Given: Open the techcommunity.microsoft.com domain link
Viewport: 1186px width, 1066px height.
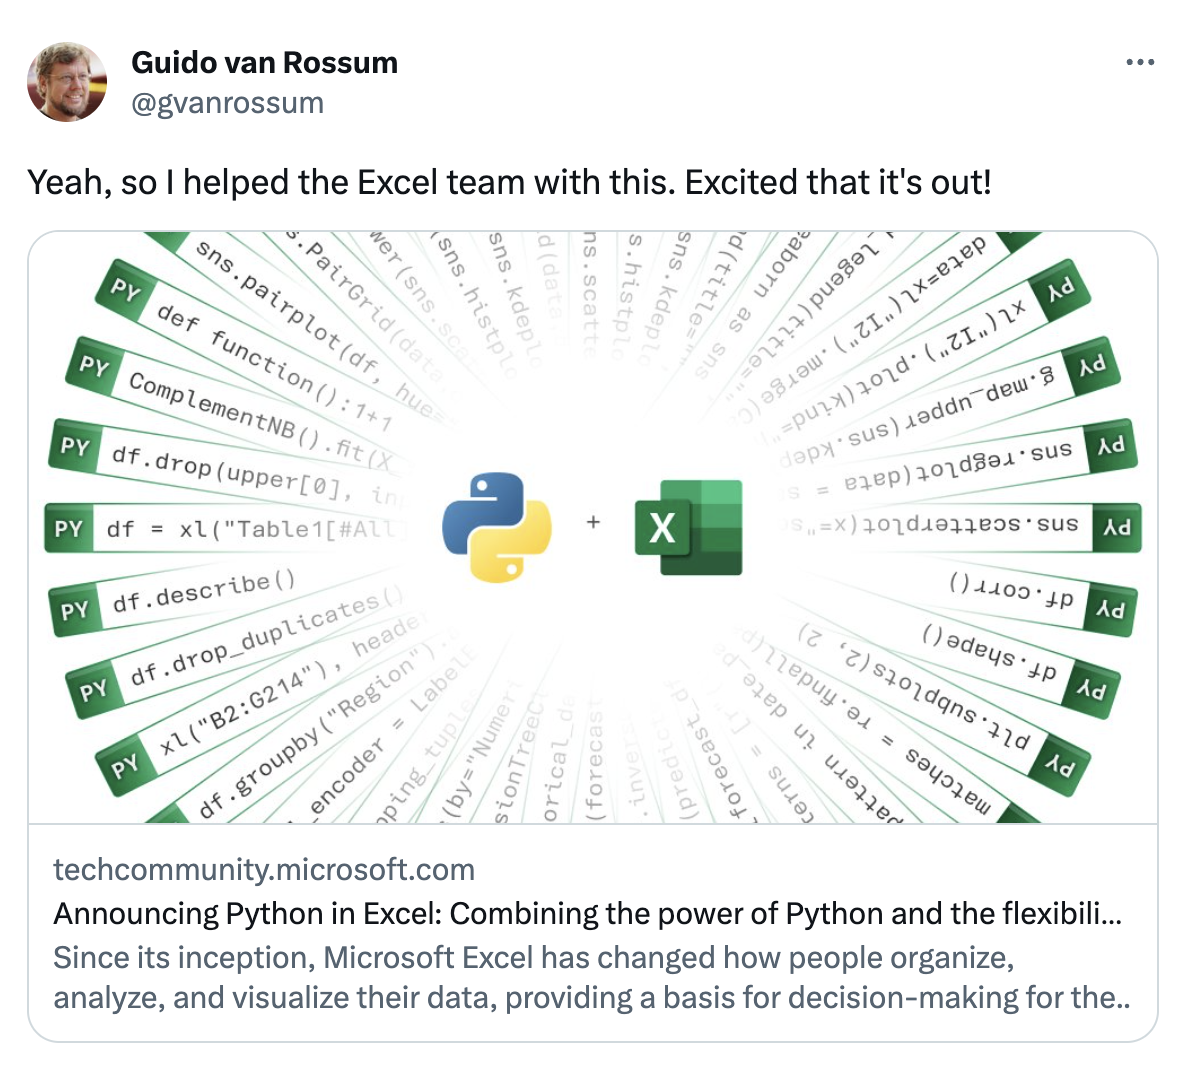Looking at the screenshot, I should [x=264, y=870].
